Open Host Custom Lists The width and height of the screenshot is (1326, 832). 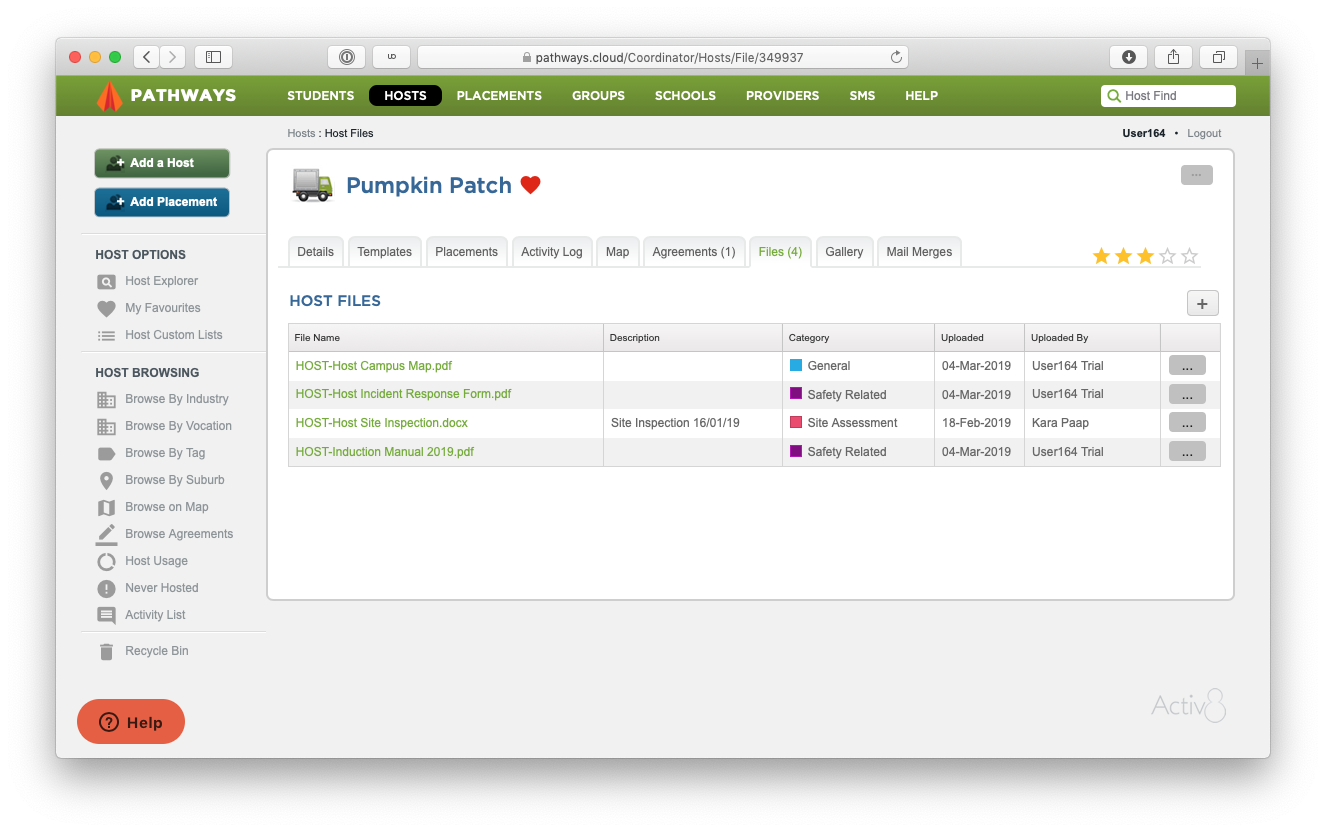(x=173, y=335)
